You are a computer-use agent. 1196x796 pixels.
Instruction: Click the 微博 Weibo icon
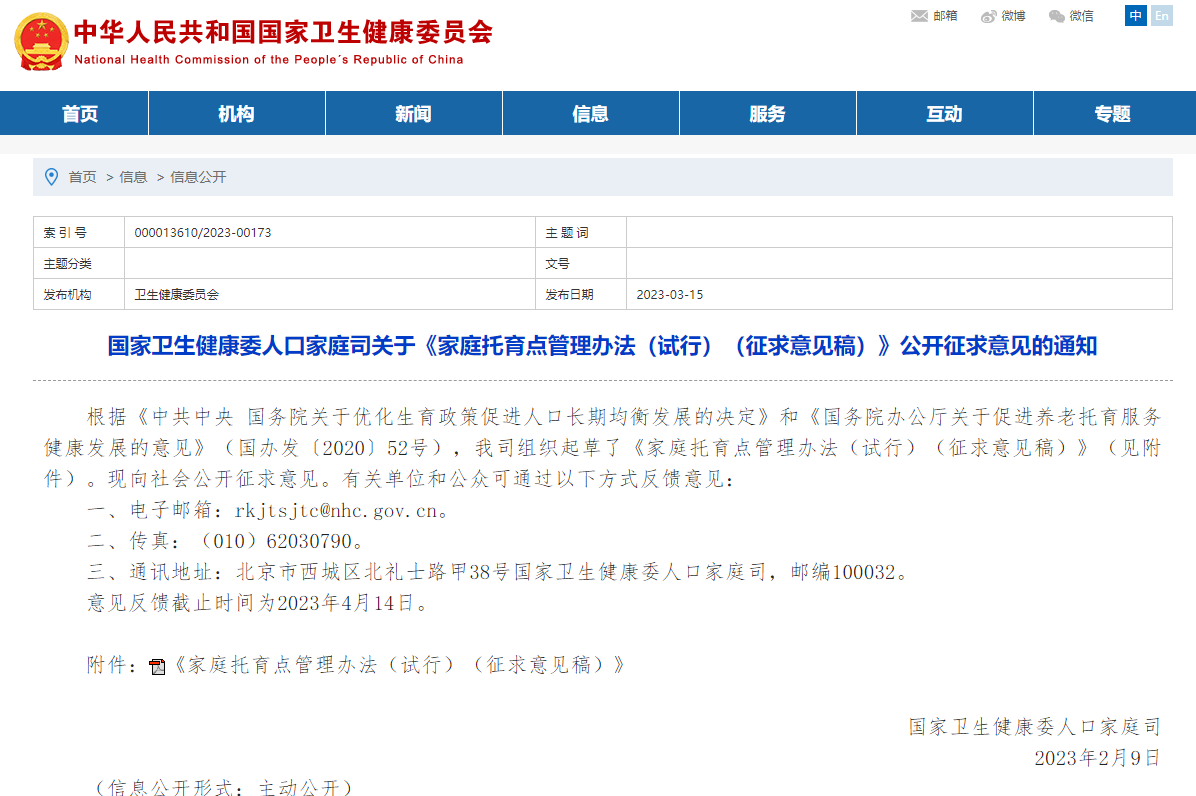click(x=989, y=16)
